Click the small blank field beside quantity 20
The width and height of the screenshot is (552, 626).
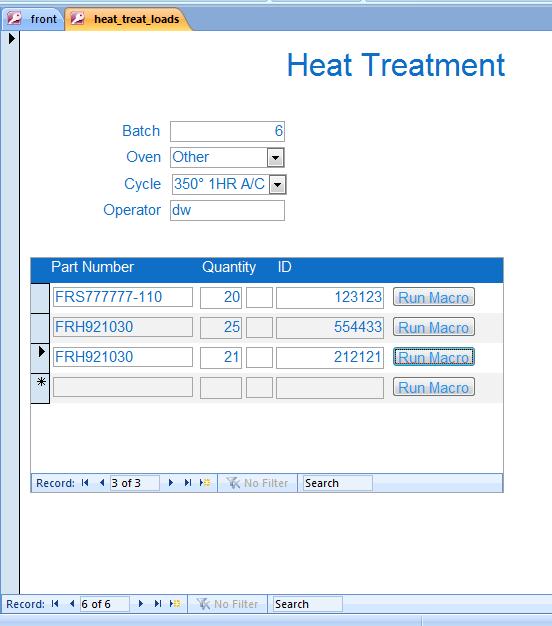[259, 297]
